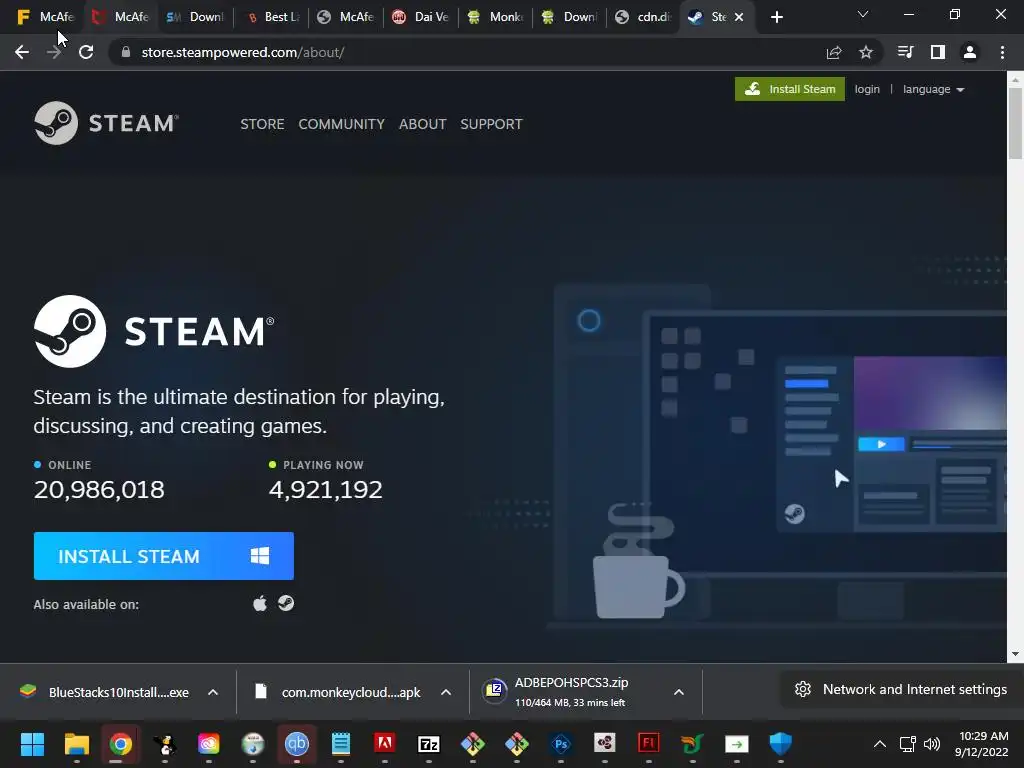Open the COMMUNITY menu
Screen dimensions: 1024x768
click(342, 124)
